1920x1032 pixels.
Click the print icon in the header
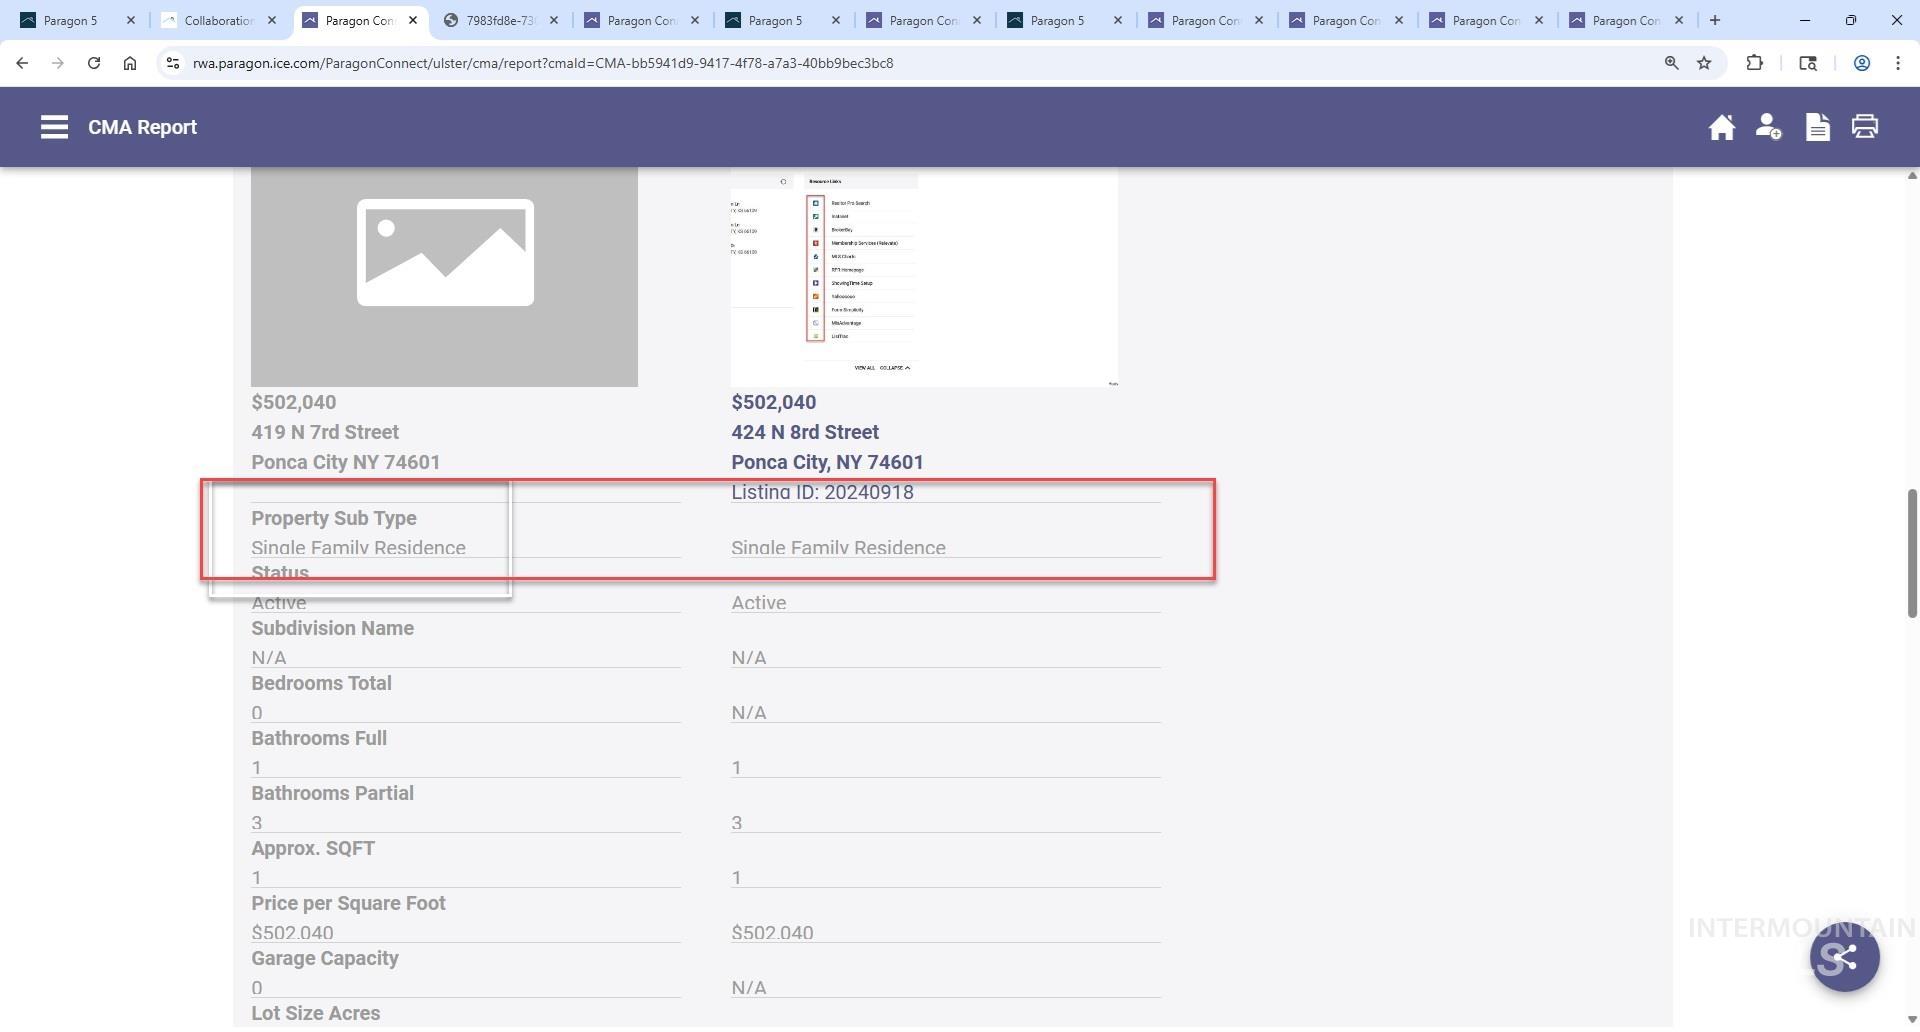tap(1864, 127)
